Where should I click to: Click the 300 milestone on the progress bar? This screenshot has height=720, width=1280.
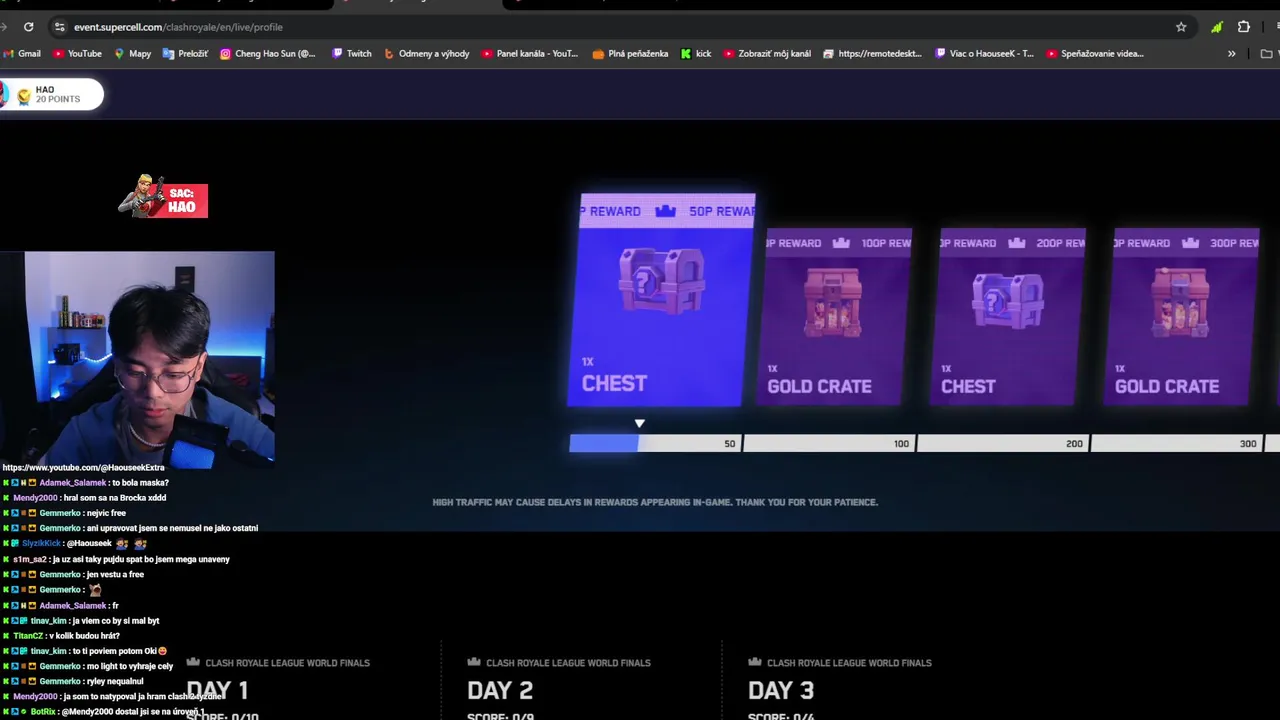1248,444
